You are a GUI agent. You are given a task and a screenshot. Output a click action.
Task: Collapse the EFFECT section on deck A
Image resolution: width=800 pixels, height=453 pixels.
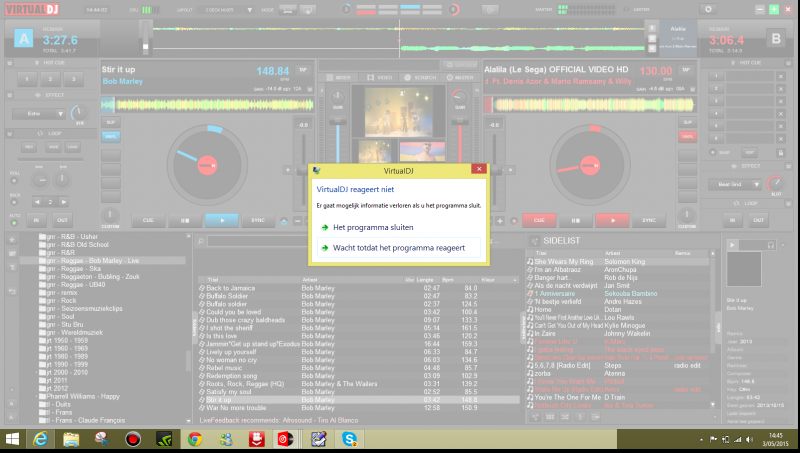coord(9,95)
